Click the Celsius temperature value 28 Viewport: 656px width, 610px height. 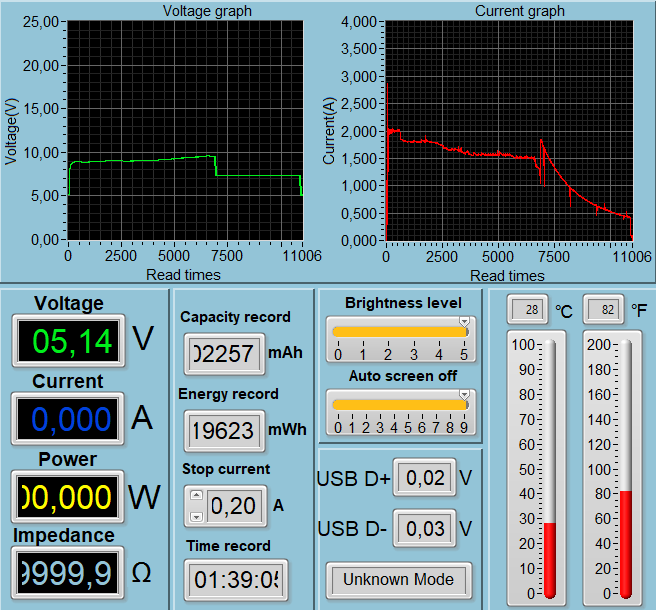pyautogui.click(x=527, y=310)
